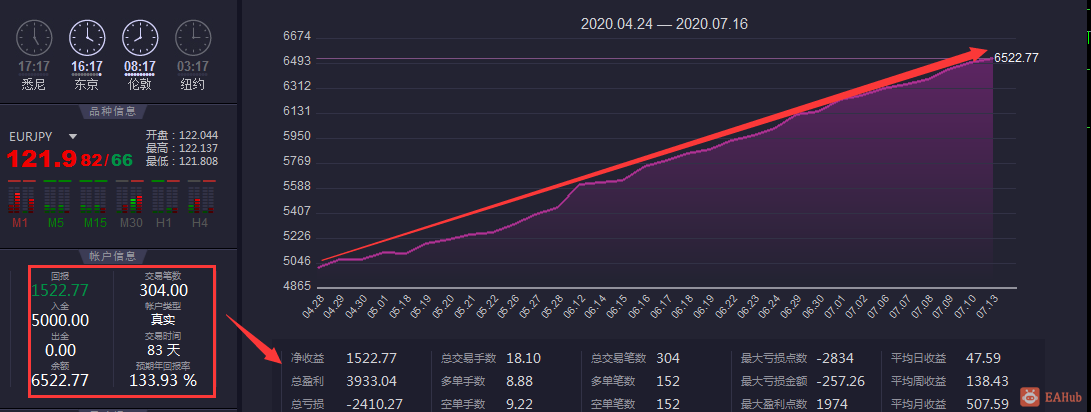The height and width of the screenshot is (412, 1091).
Task: Click the 08:17 London time text
Action: (140, 67)
